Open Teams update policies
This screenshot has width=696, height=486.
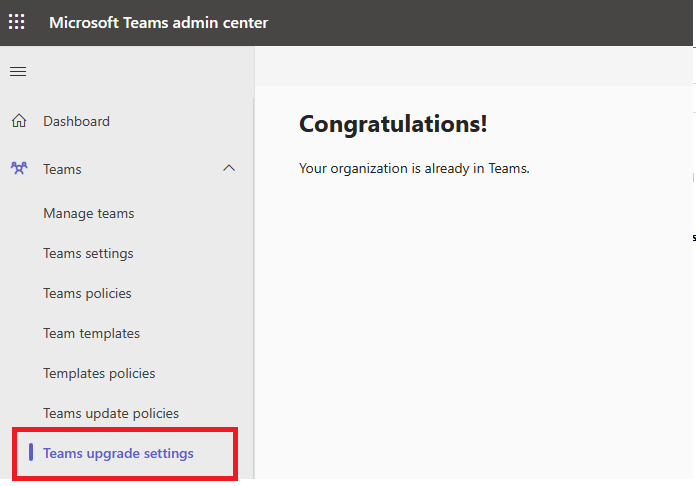click(111, 413)
